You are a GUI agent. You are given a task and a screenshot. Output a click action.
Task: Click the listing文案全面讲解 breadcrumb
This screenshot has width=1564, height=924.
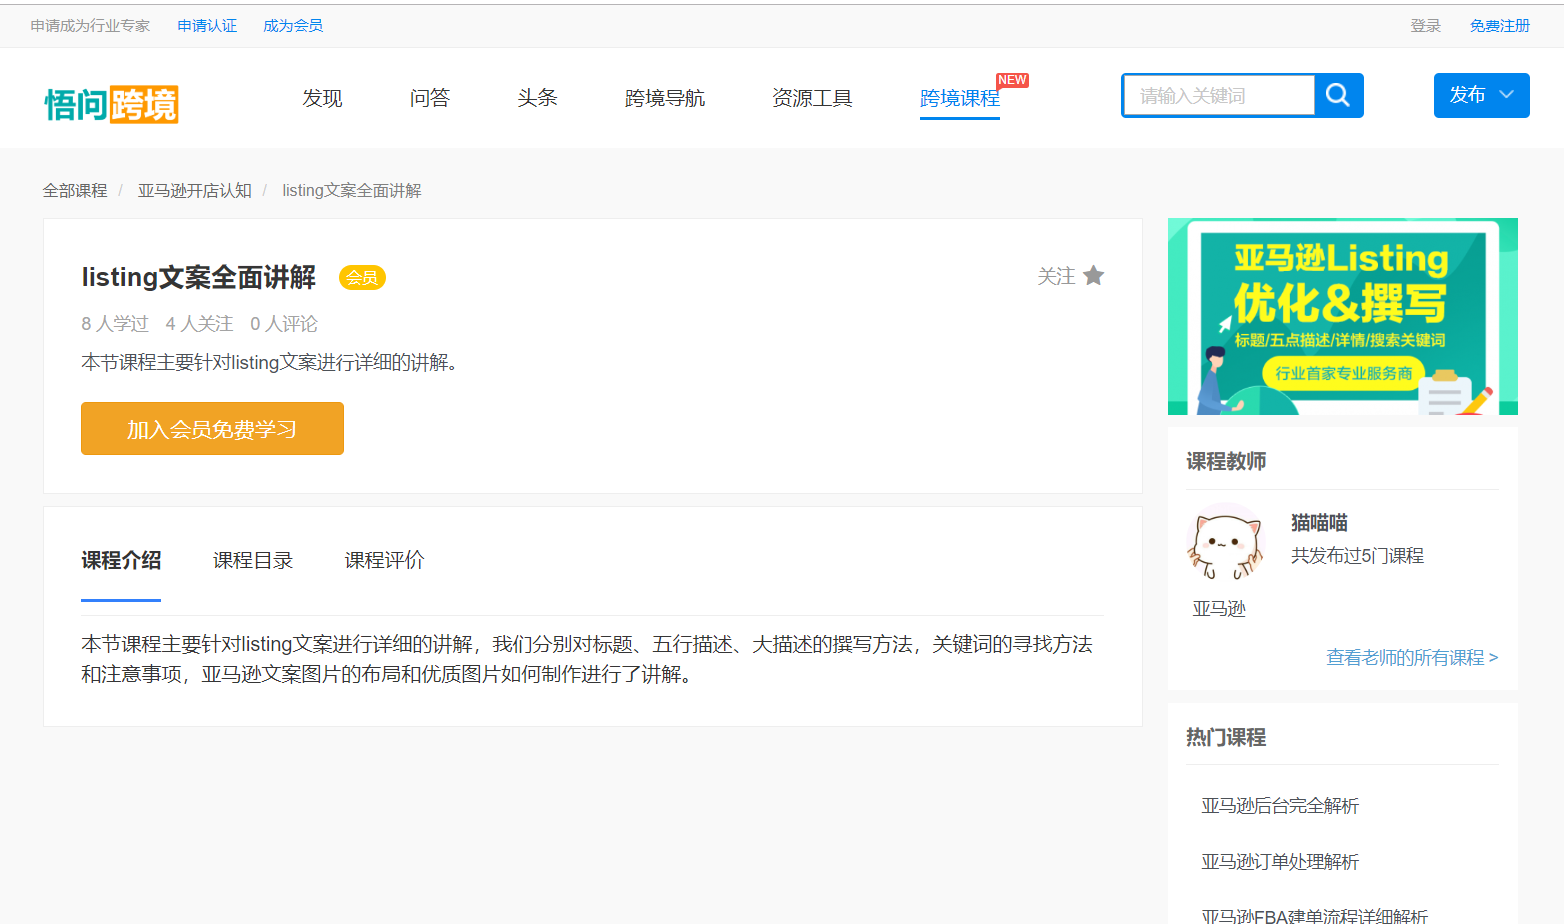pyautogui.click(x=352, y=190)
